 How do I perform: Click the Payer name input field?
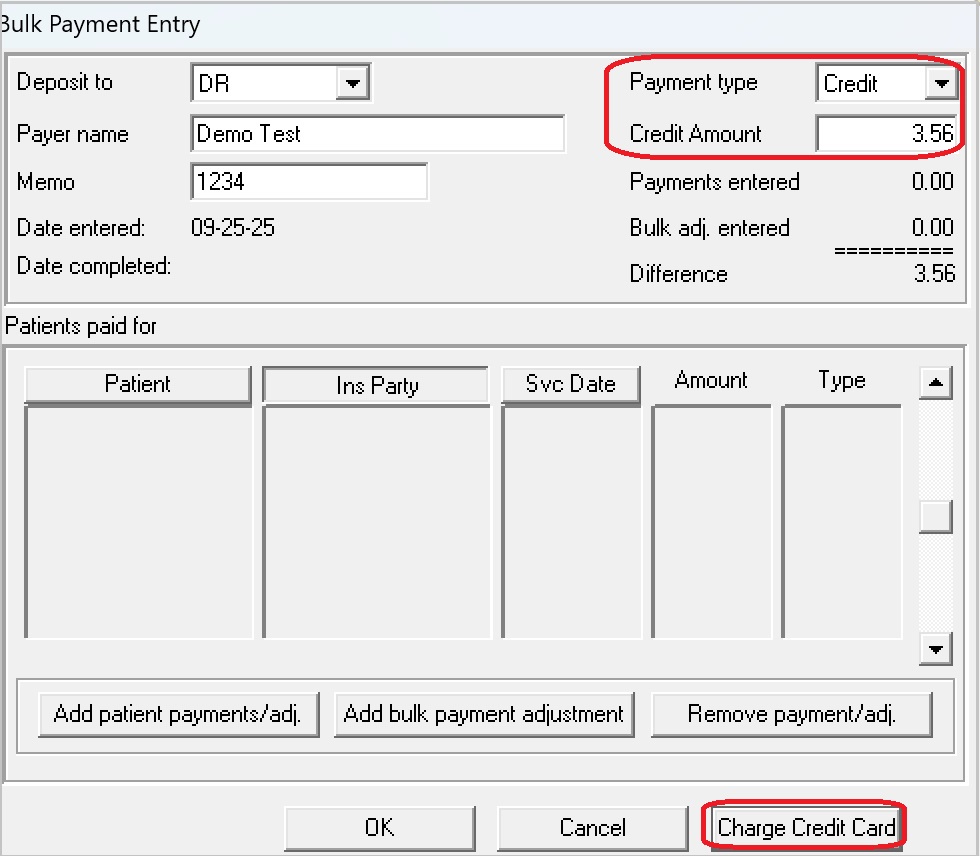click(377, 134)
